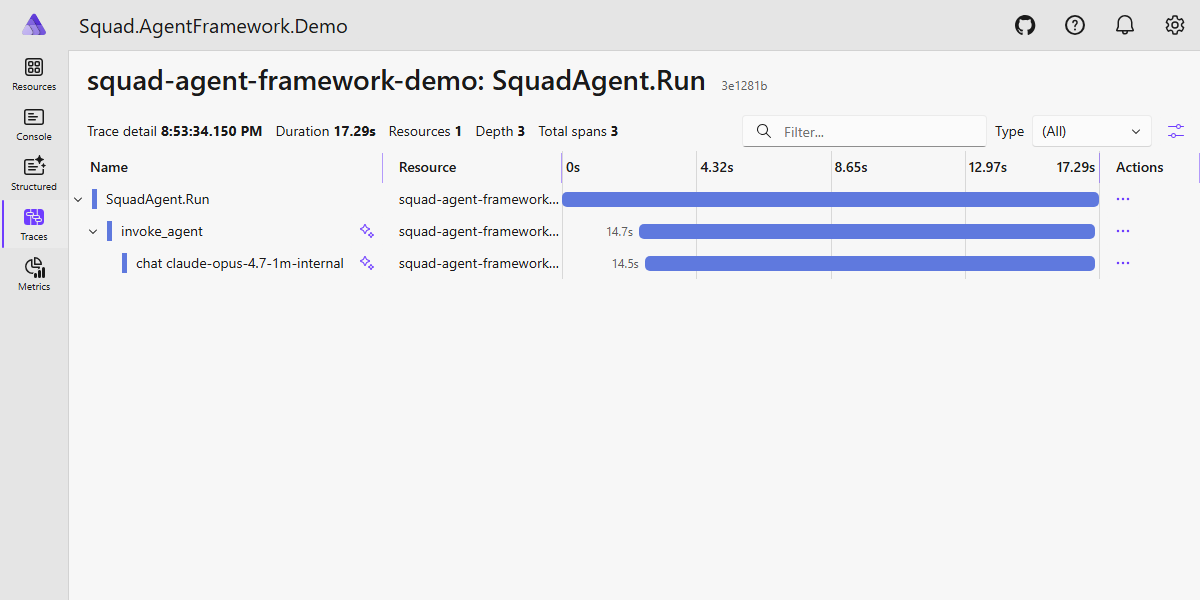
Task: Open actions menu for SquadAgent.Run span
Action: pyautogui.click(x=1123, y=199)
